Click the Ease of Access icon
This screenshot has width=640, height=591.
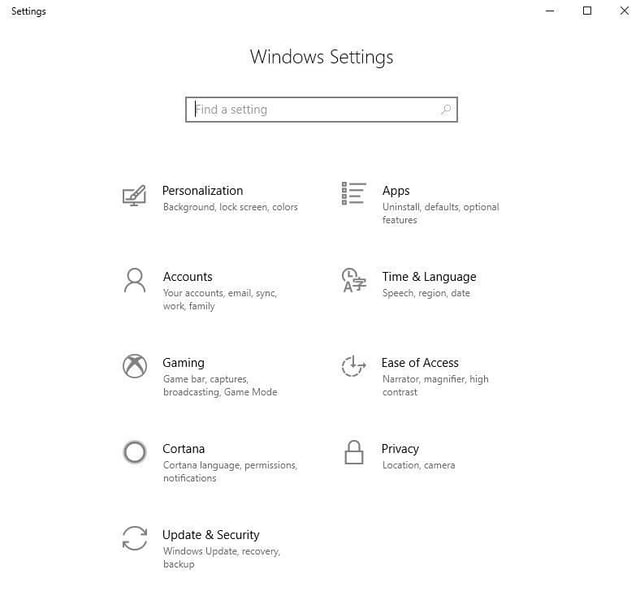click(353, 366)
